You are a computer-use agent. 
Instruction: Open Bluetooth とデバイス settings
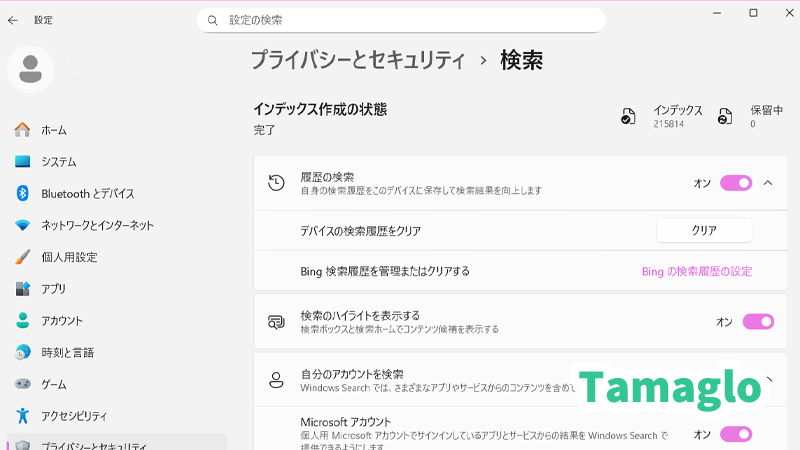[x=87, y=194]
